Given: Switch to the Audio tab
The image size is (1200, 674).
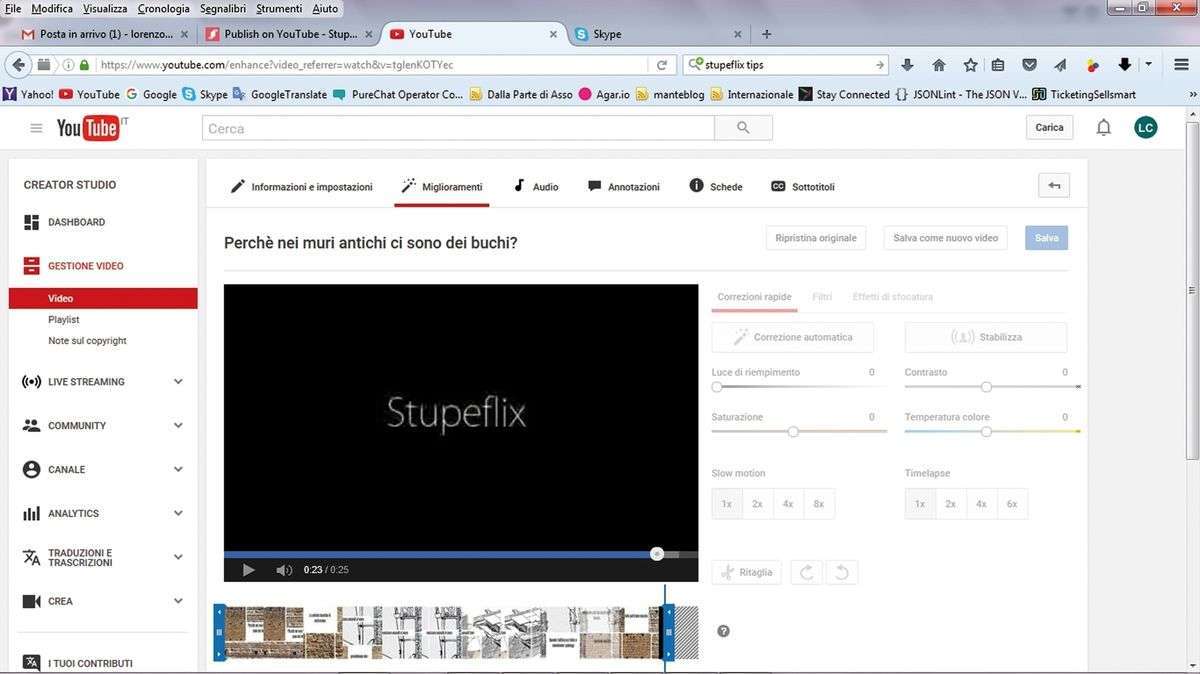Looking at the screenshot, I should point(536,187).
